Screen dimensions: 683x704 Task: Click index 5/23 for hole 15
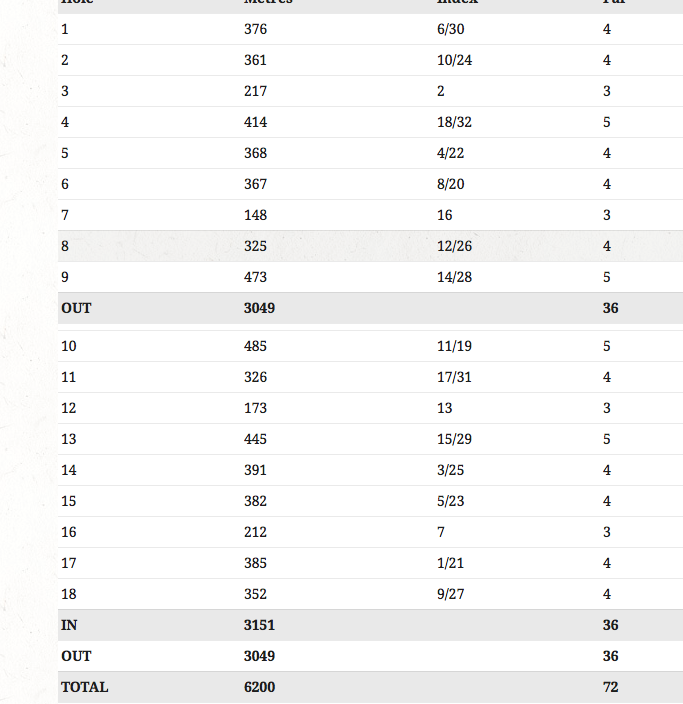coord(450,501)
